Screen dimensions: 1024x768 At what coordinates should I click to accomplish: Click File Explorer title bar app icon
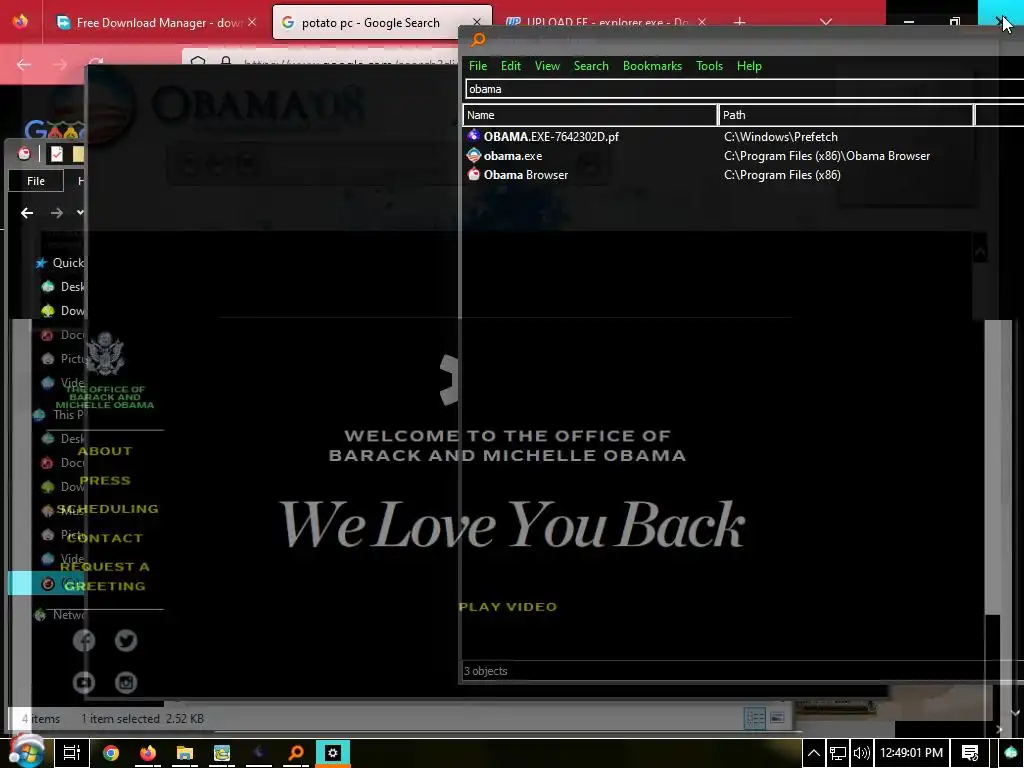[x=24, y=153]
